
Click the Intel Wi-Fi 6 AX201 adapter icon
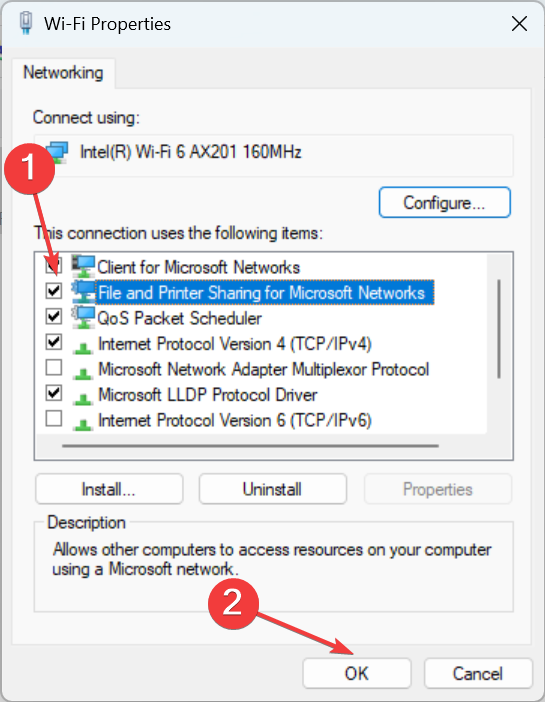click(x=57, y=152)
